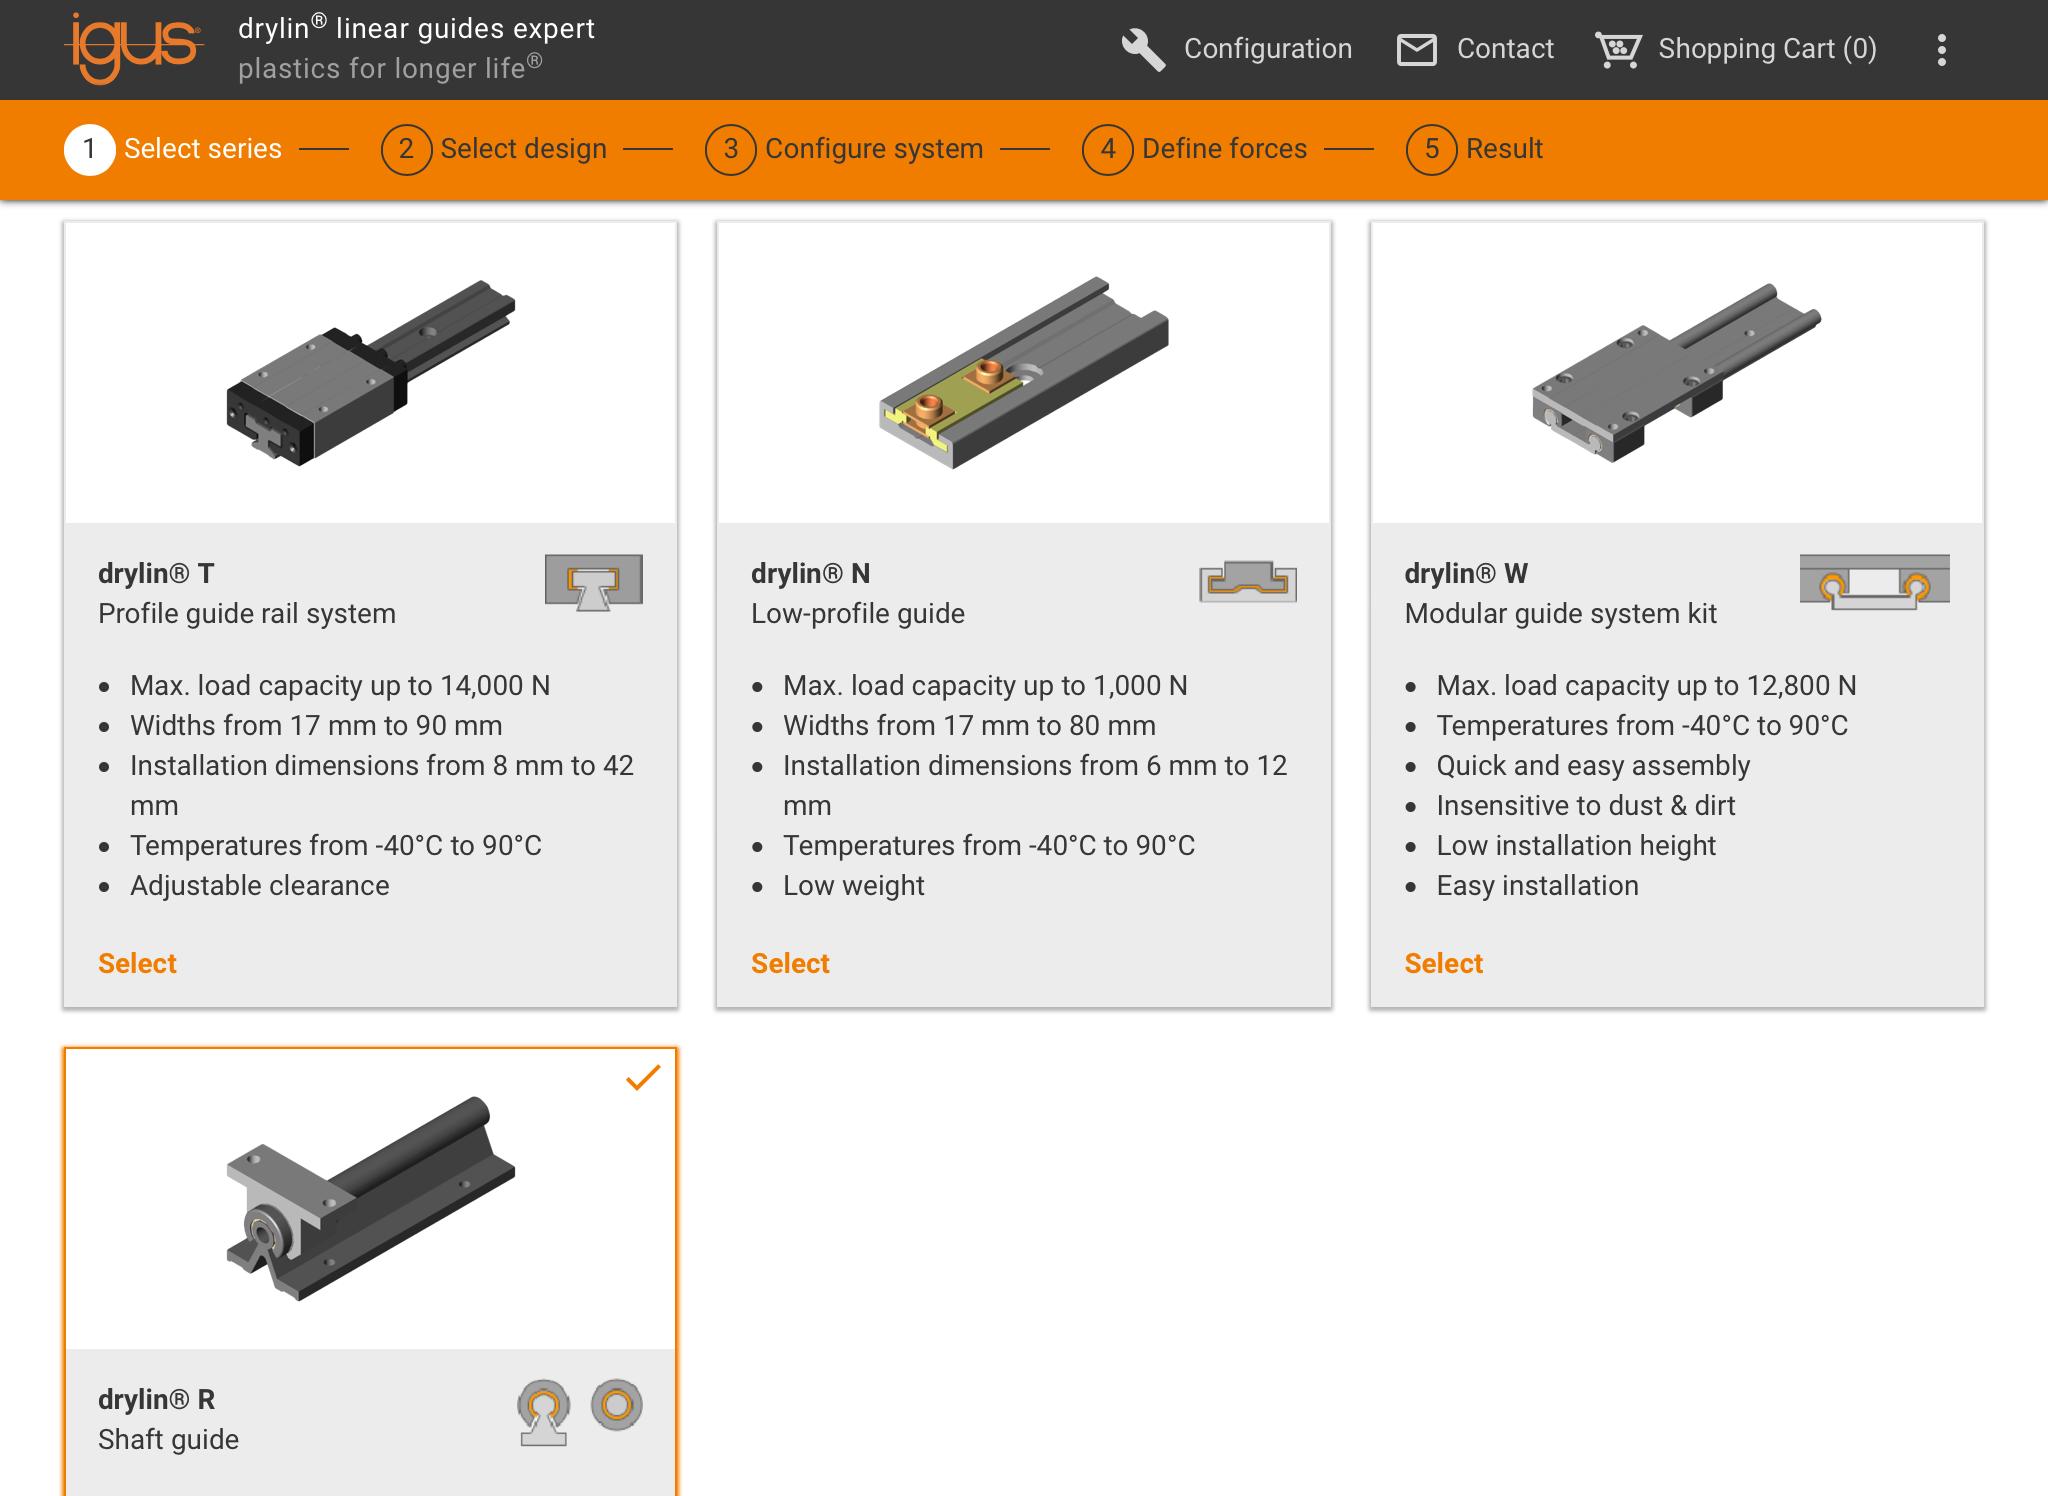Click the igus logo

click(x=134, y=49)
